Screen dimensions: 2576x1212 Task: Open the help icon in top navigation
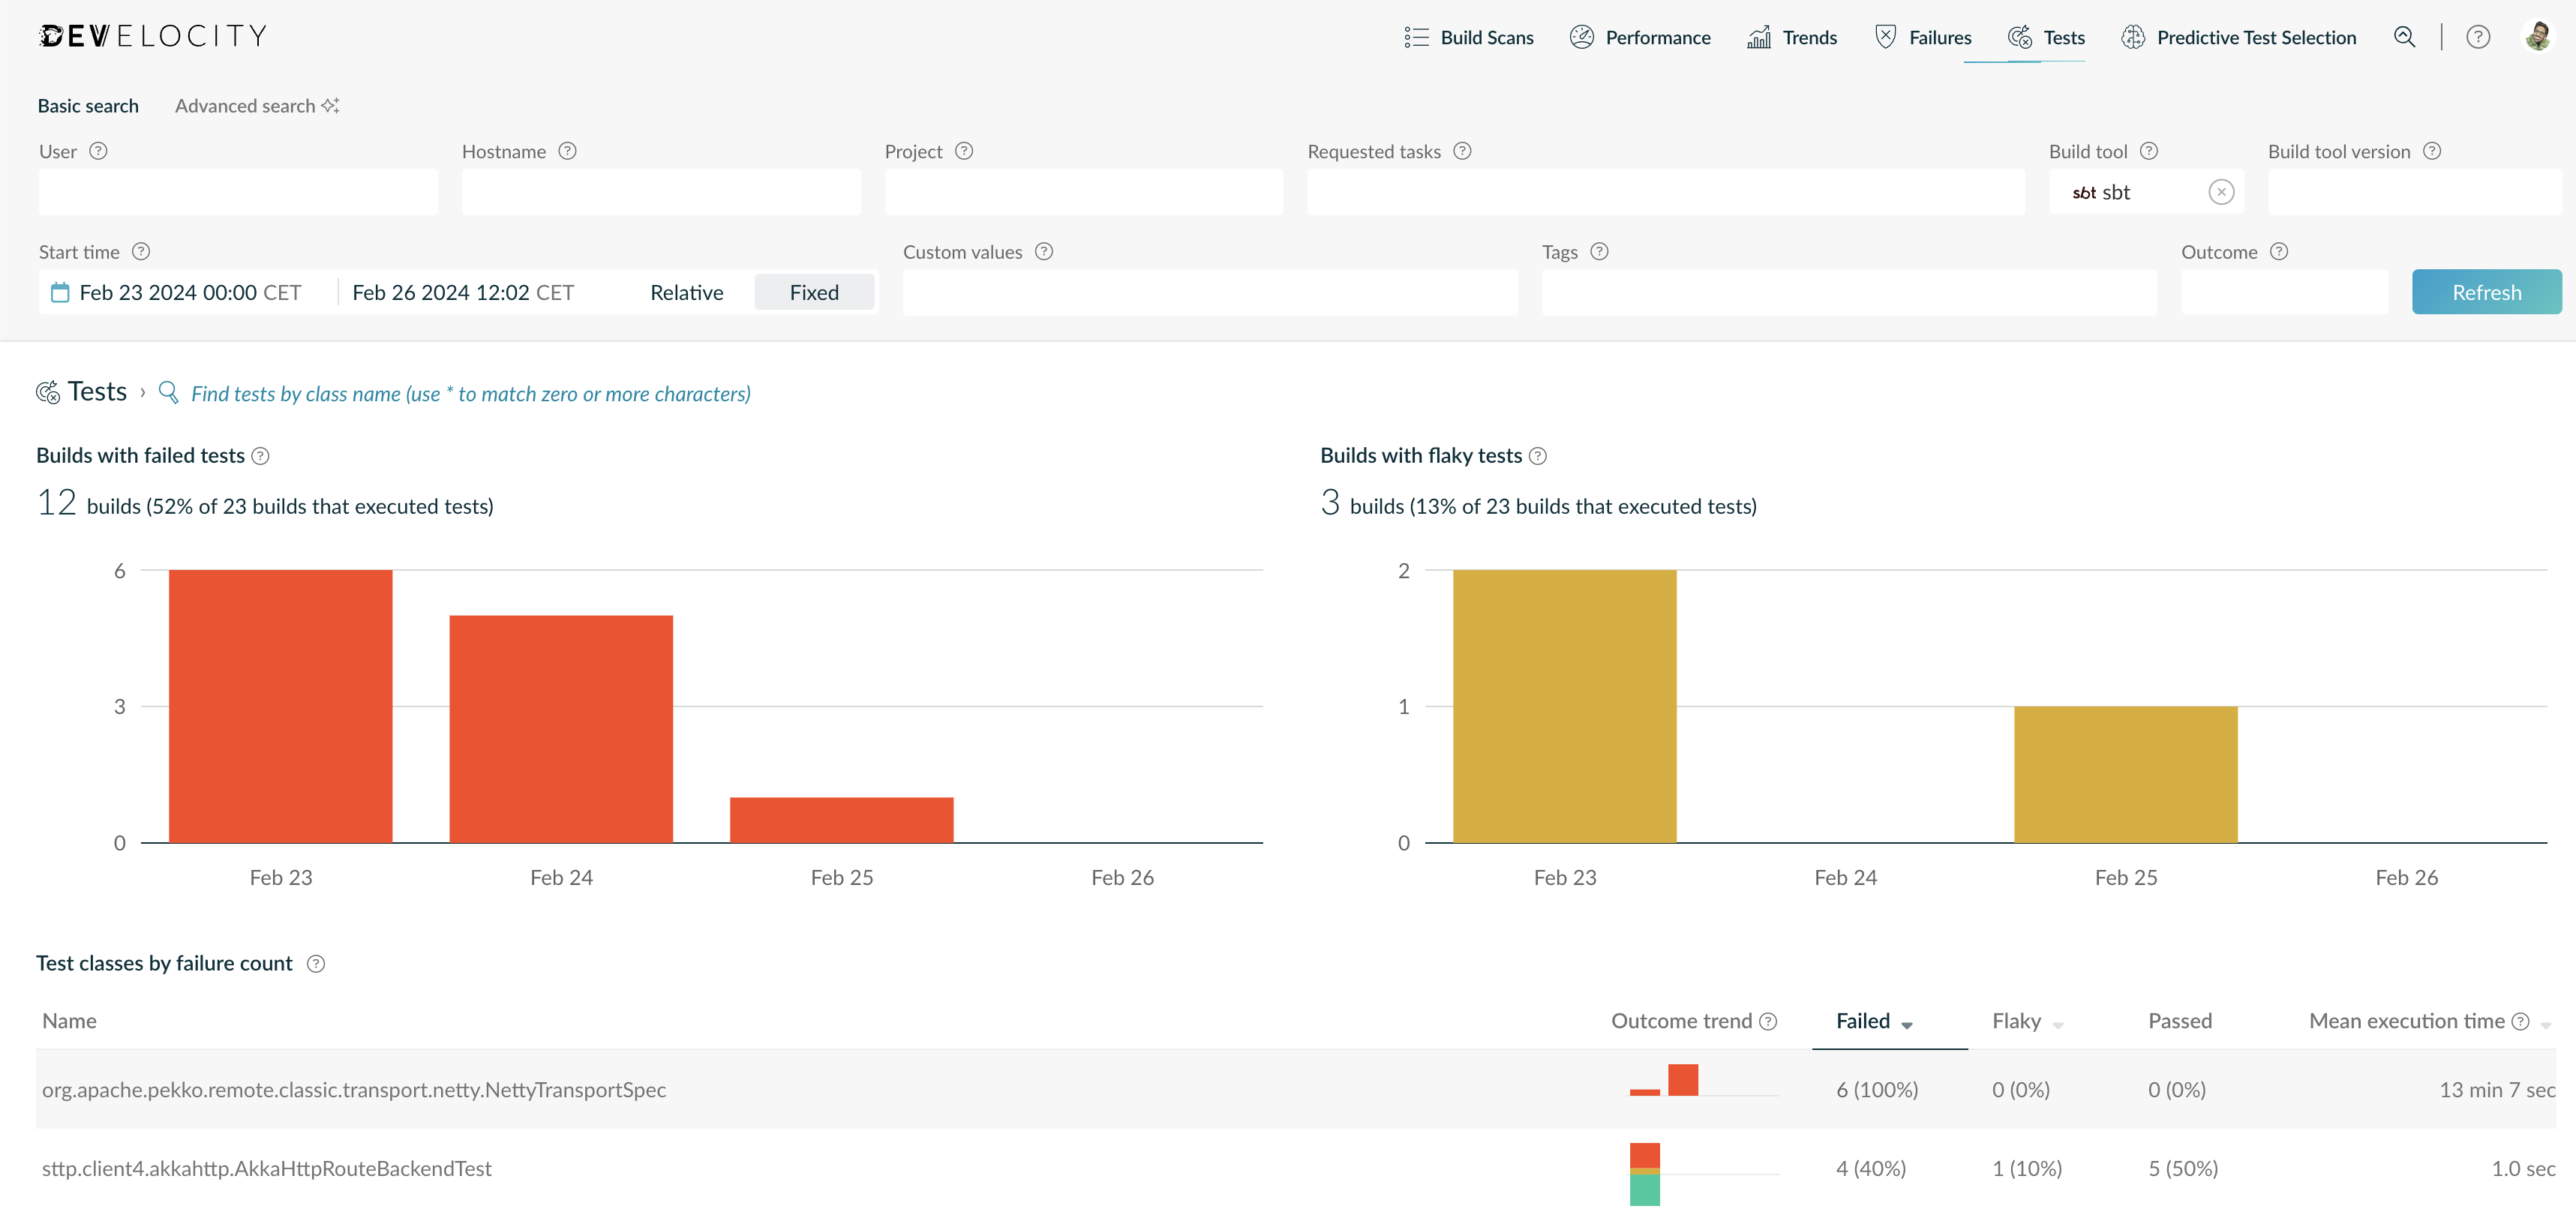[x=2478, y=37]
